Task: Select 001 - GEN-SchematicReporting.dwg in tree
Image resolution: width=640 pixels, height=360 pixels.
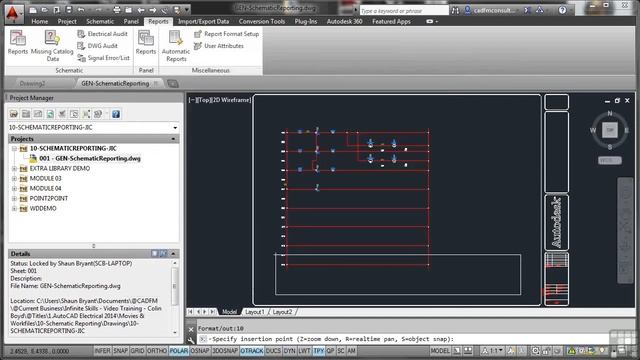Action: (x=90, y=158)
